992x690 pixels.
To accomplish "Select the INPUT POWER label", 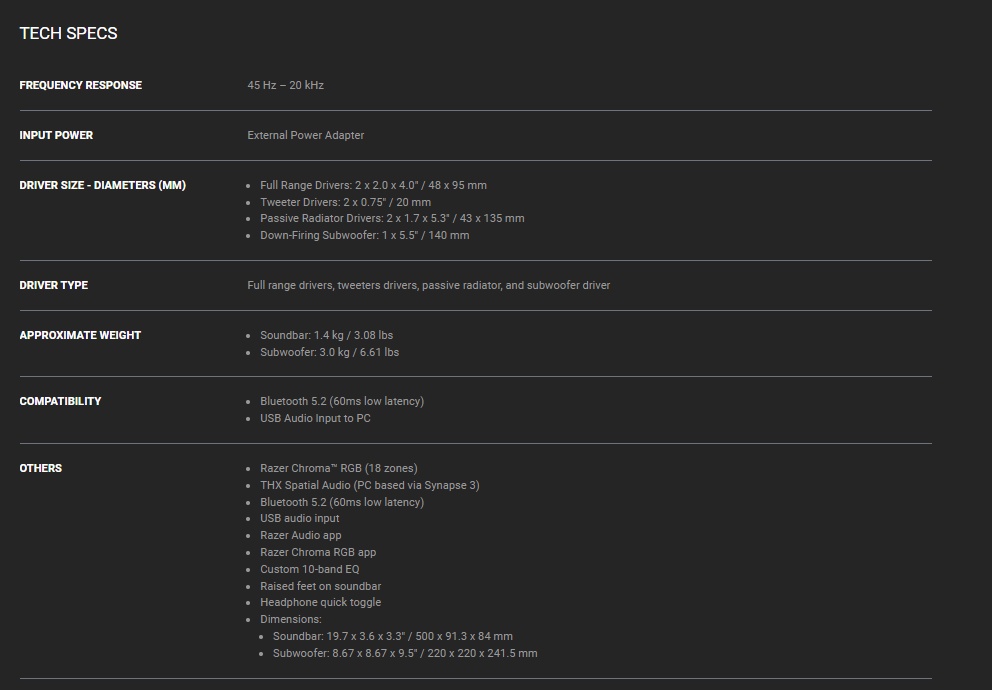I will 56,135.
